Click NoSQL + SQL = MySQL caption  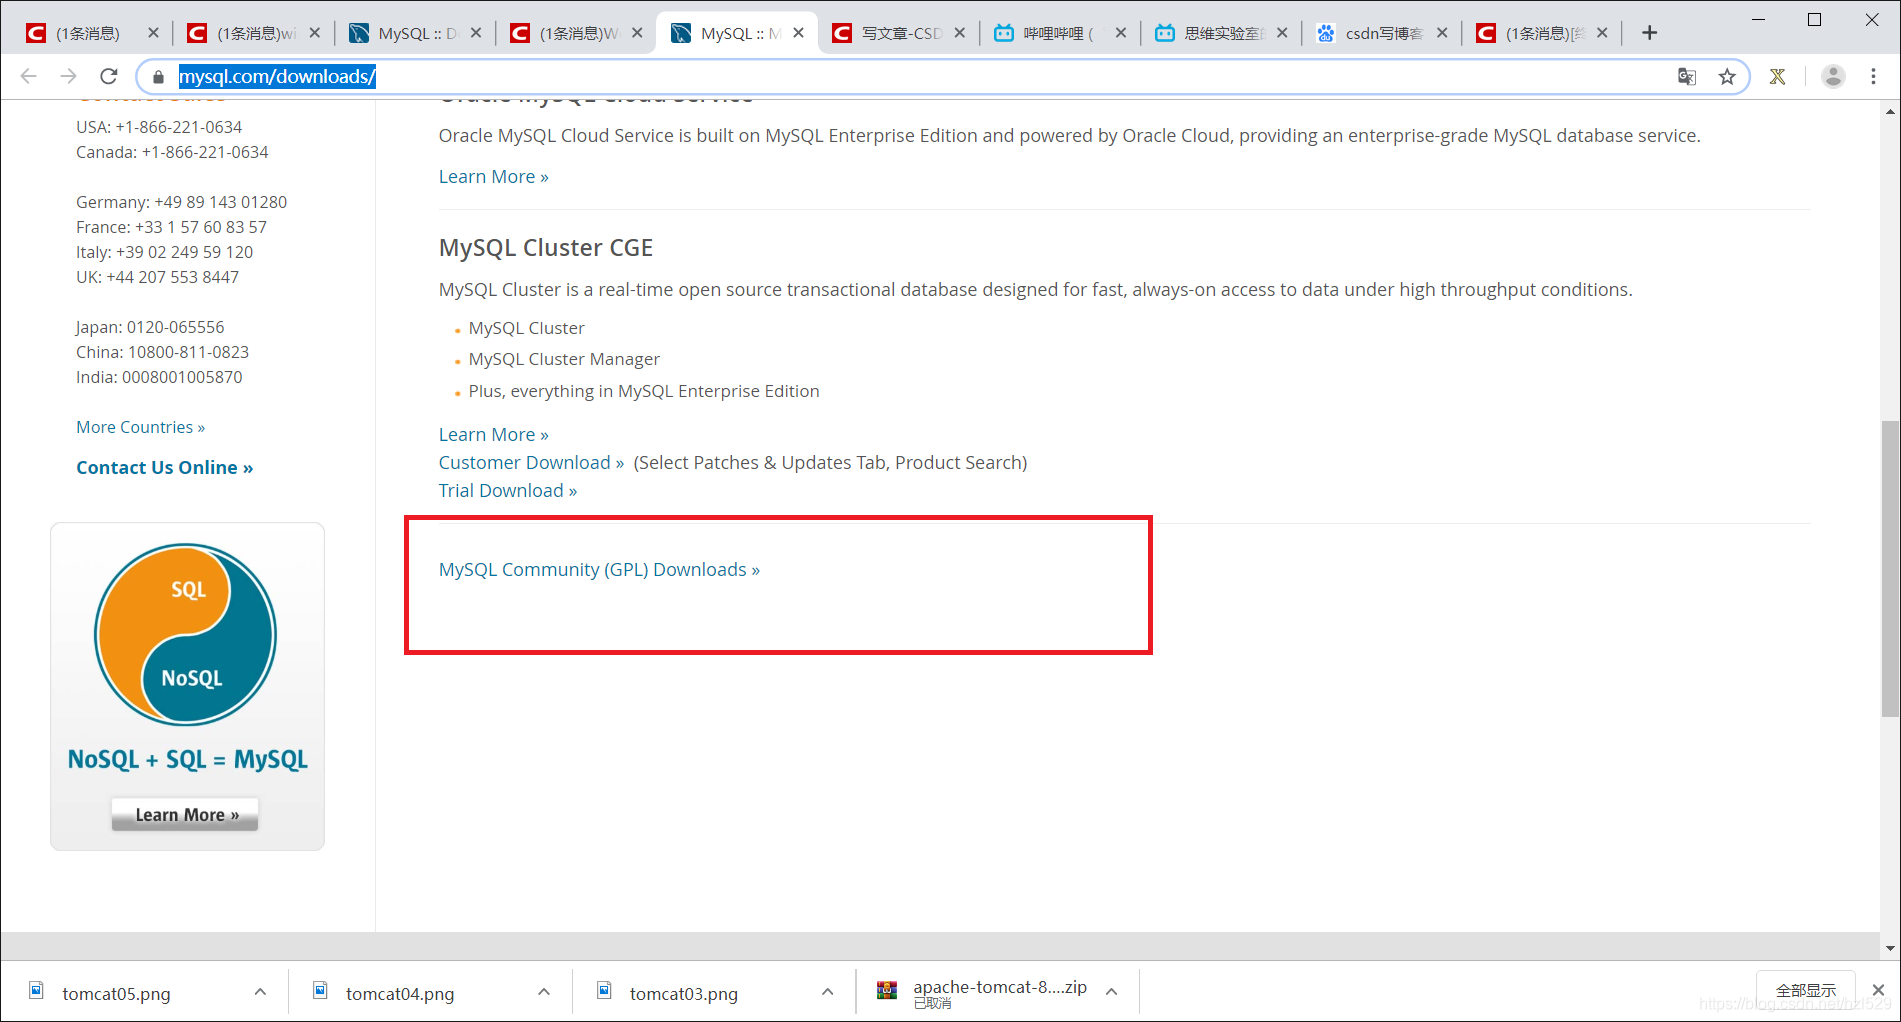pyautogui.click(x=187, y=759)
